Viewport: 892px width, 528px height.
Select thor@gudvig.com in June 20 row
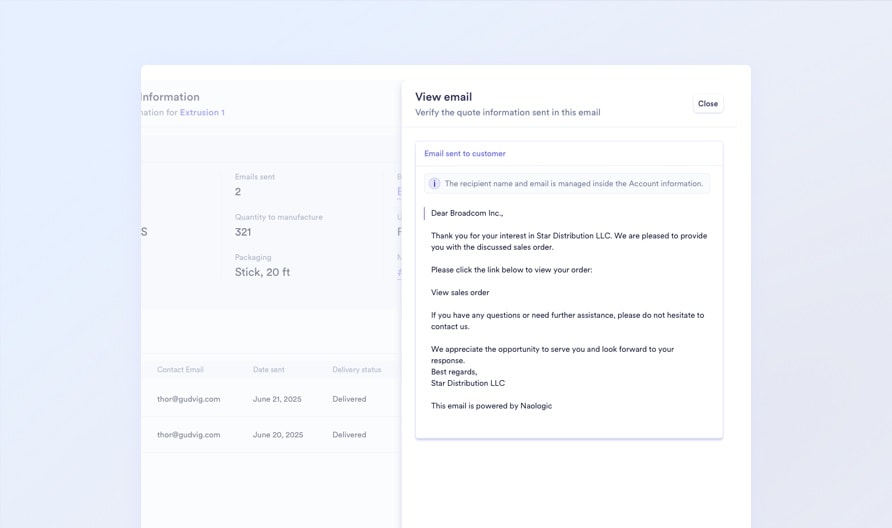click(188, 435)
